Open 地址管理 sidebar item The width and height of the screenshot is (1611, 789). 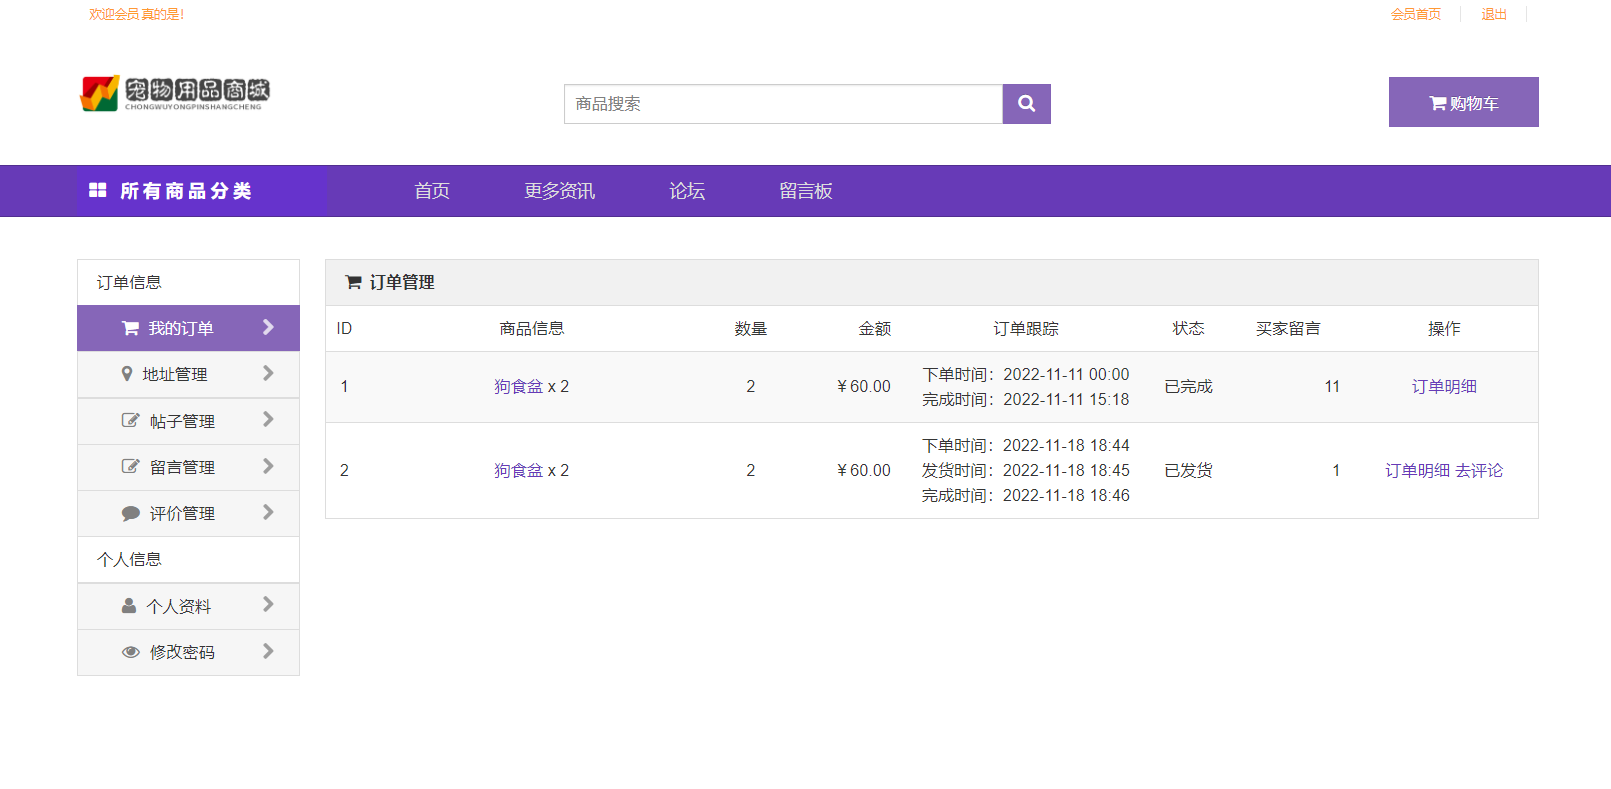click(188, 374)
